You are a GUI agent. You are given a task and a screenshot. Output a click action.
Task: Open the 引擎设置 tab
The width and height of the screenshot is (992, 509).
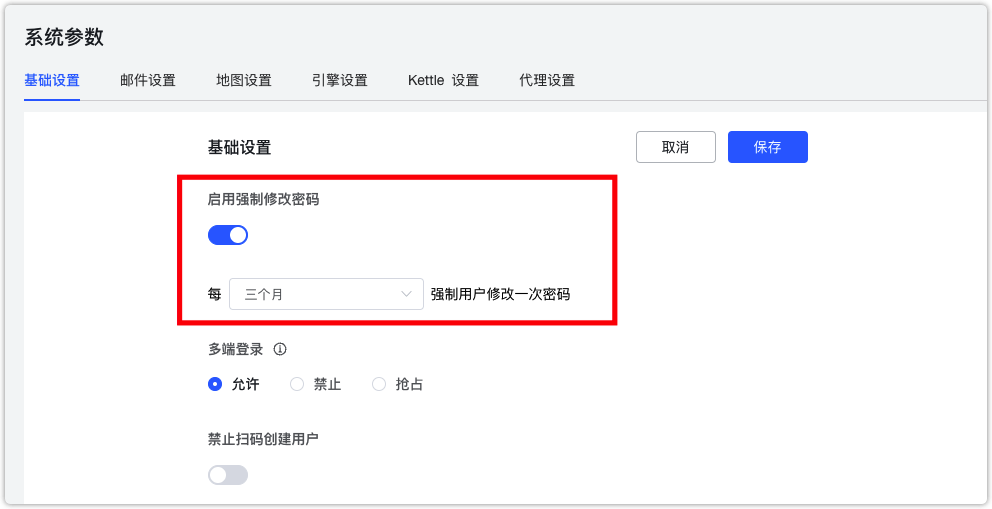pos(340,81)
